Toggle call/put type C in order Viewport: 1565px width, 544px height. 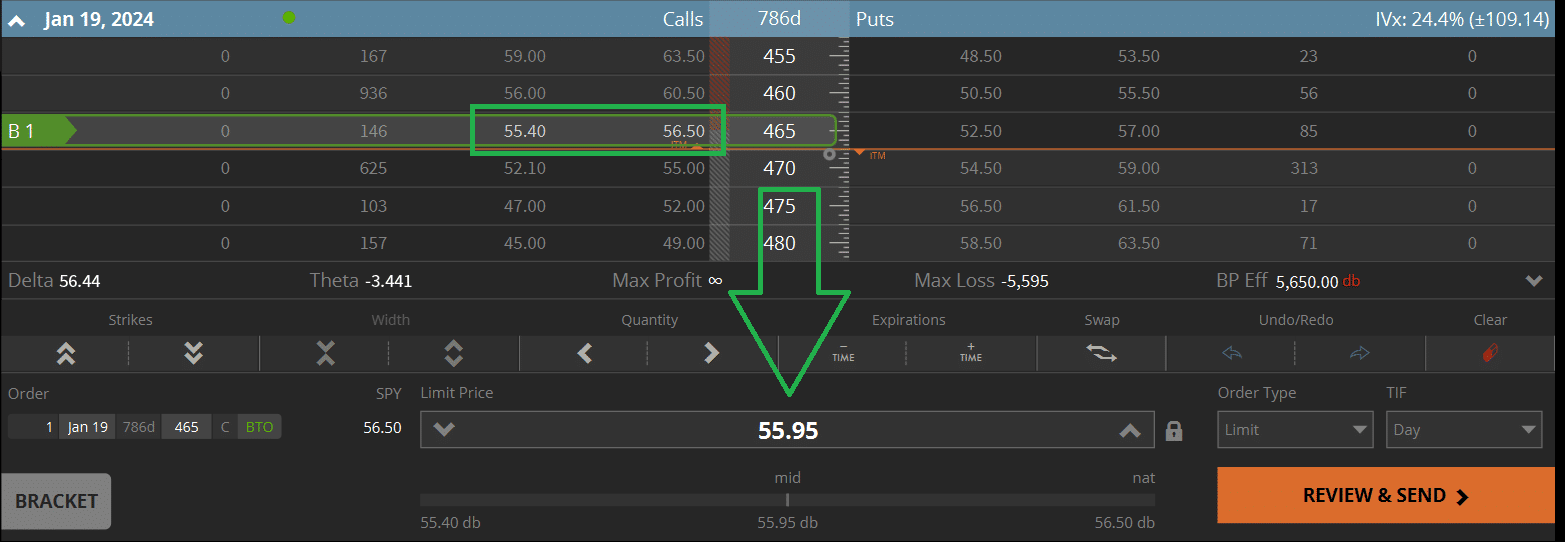225,427
